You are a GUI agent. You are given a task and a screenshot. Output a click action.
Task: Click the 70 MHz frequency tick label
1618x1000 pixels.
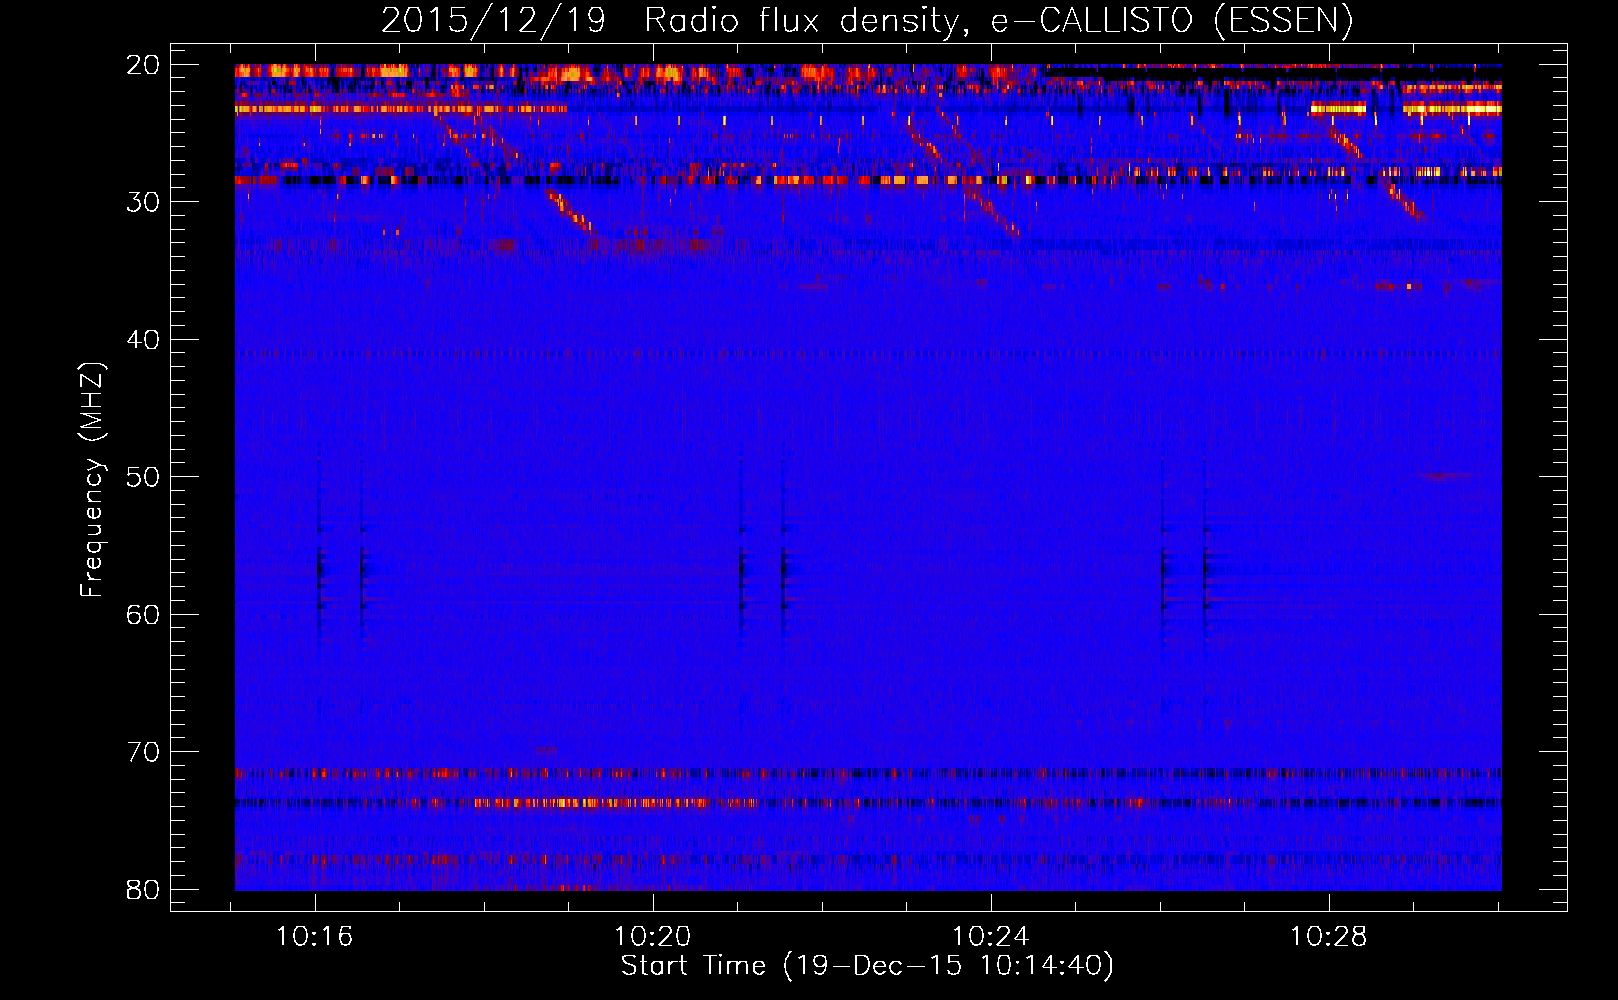point(143,752)
